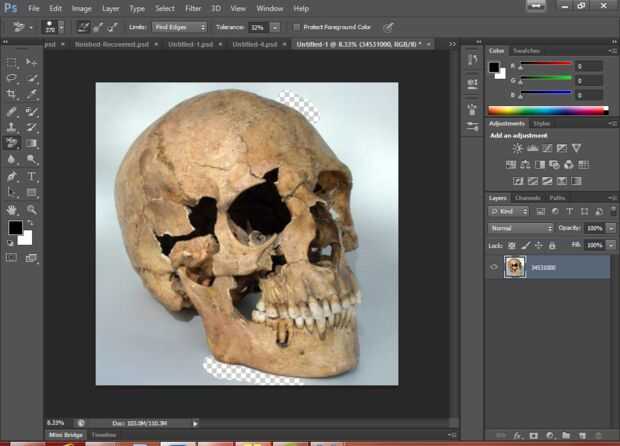Select the Background Eraser tool
The width and height of the screenshot is (620, 446).
[11, 143]
